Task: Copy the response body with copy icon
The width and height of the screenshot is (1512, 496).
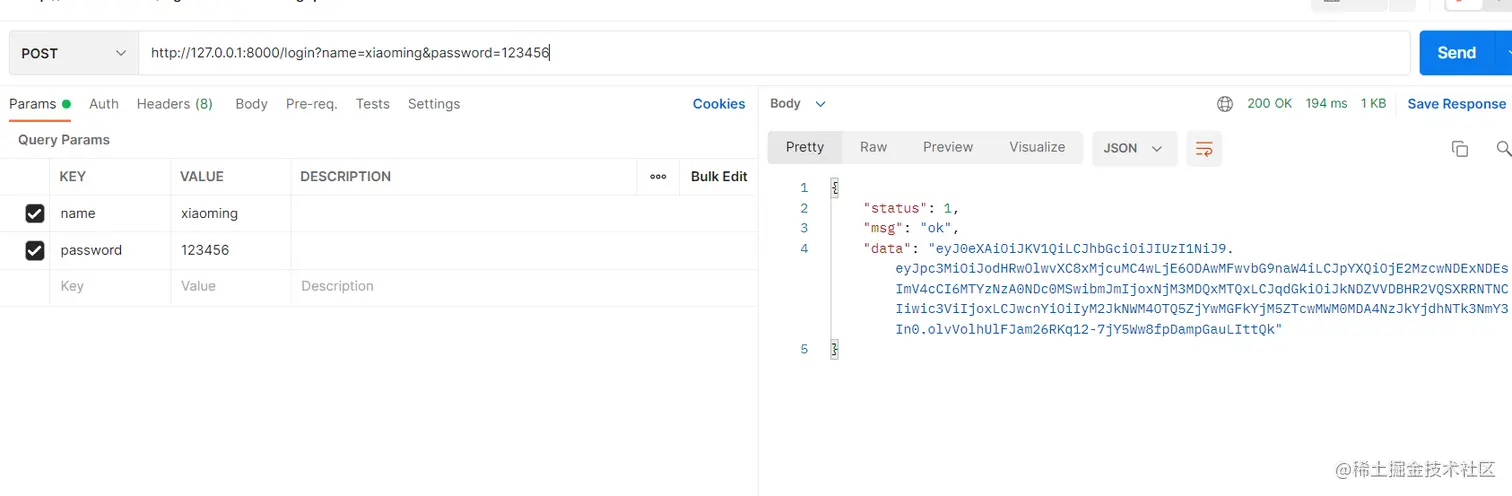Action: (1459, 148)
